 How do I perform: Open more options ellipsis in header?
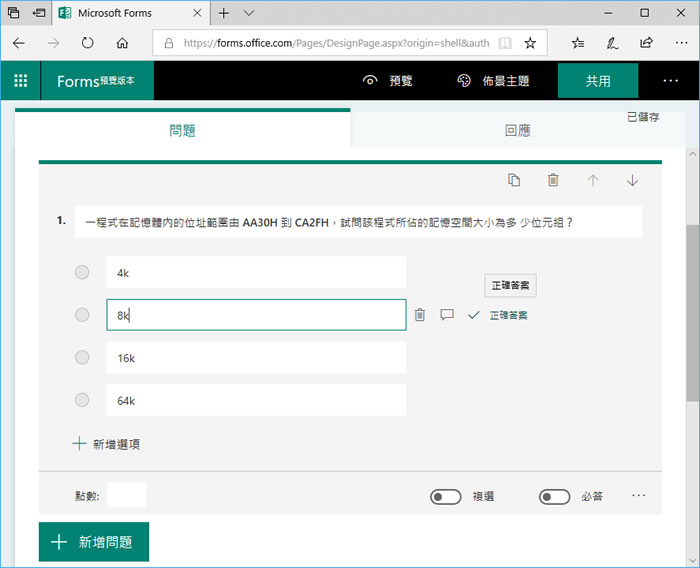[x=670, y=81]
